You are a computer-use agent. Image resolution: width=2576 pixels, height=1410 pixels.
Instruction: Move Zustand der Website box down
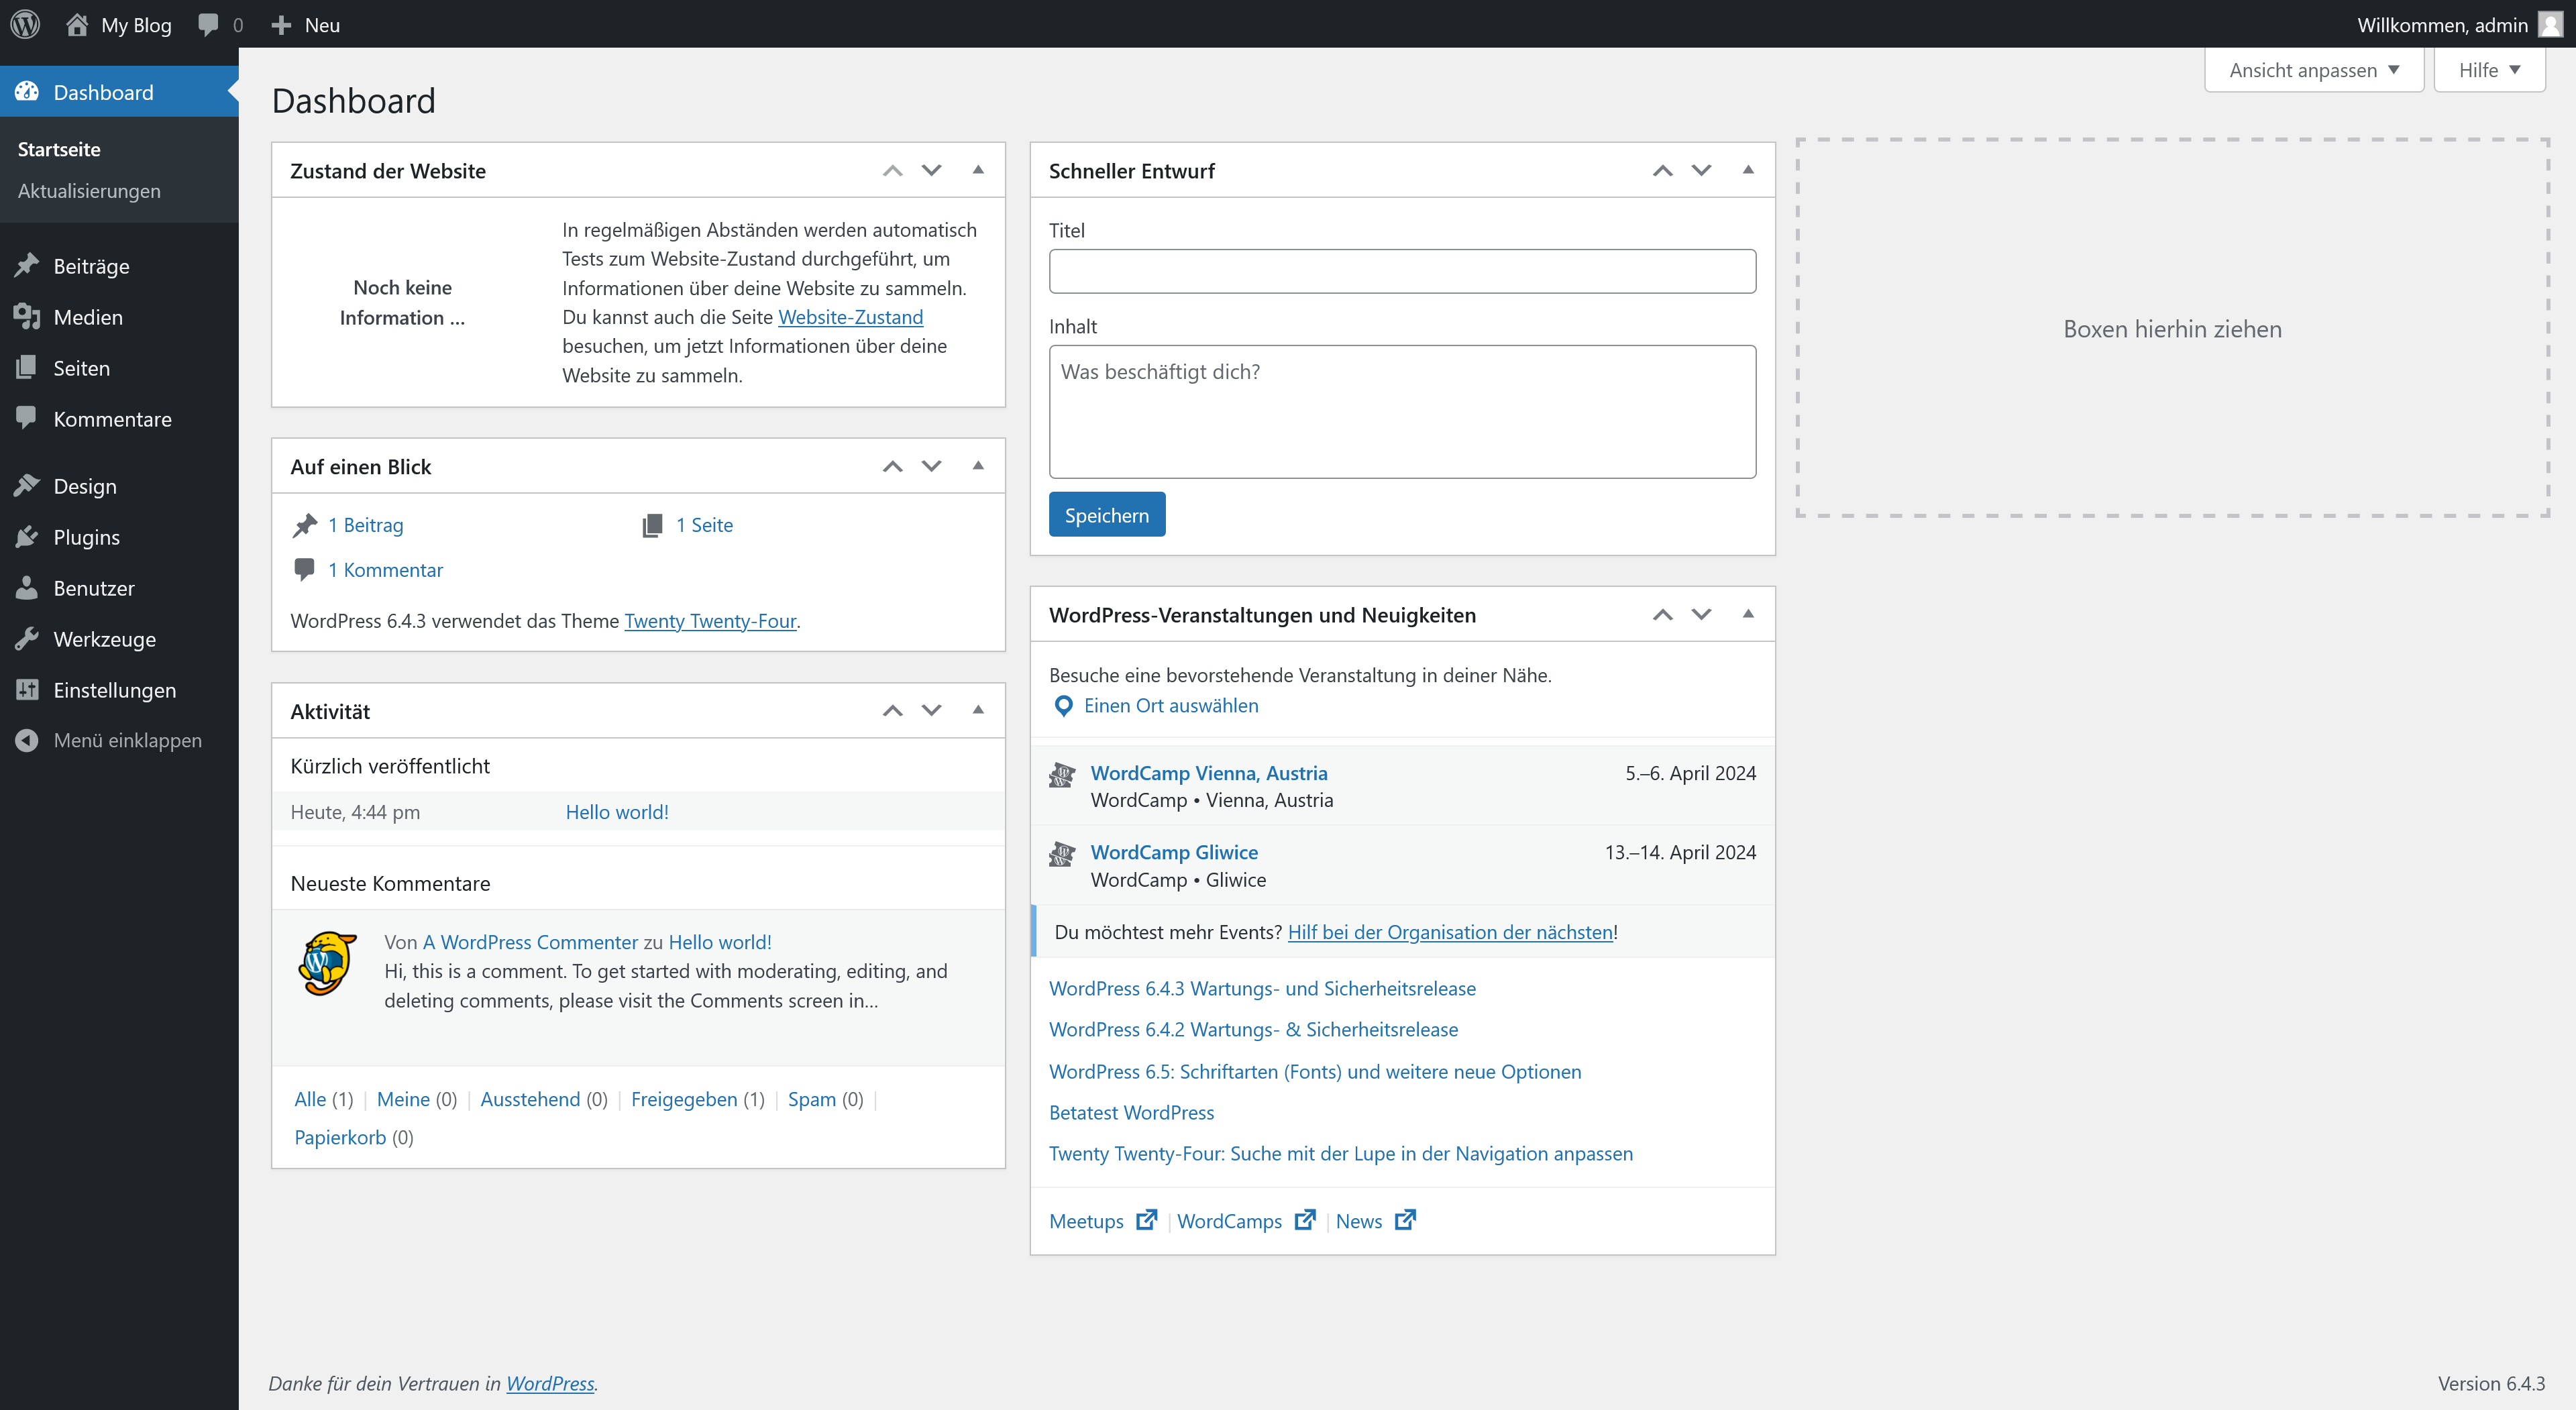pos(931,170)
